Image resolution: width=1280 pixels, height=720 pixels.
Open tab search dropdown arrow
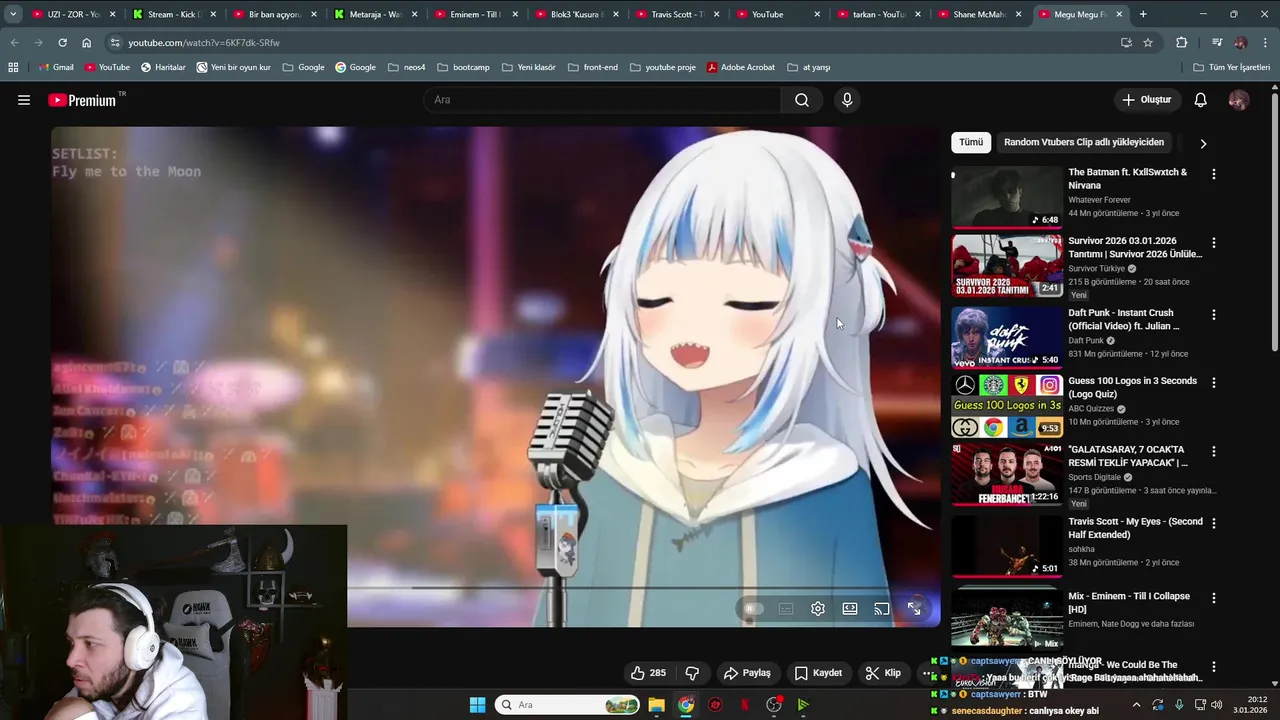13,14
